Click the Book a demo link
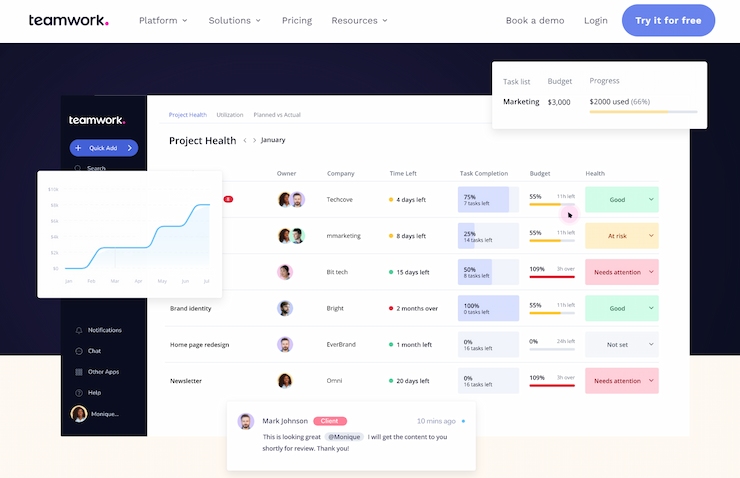 coord(535,20)
